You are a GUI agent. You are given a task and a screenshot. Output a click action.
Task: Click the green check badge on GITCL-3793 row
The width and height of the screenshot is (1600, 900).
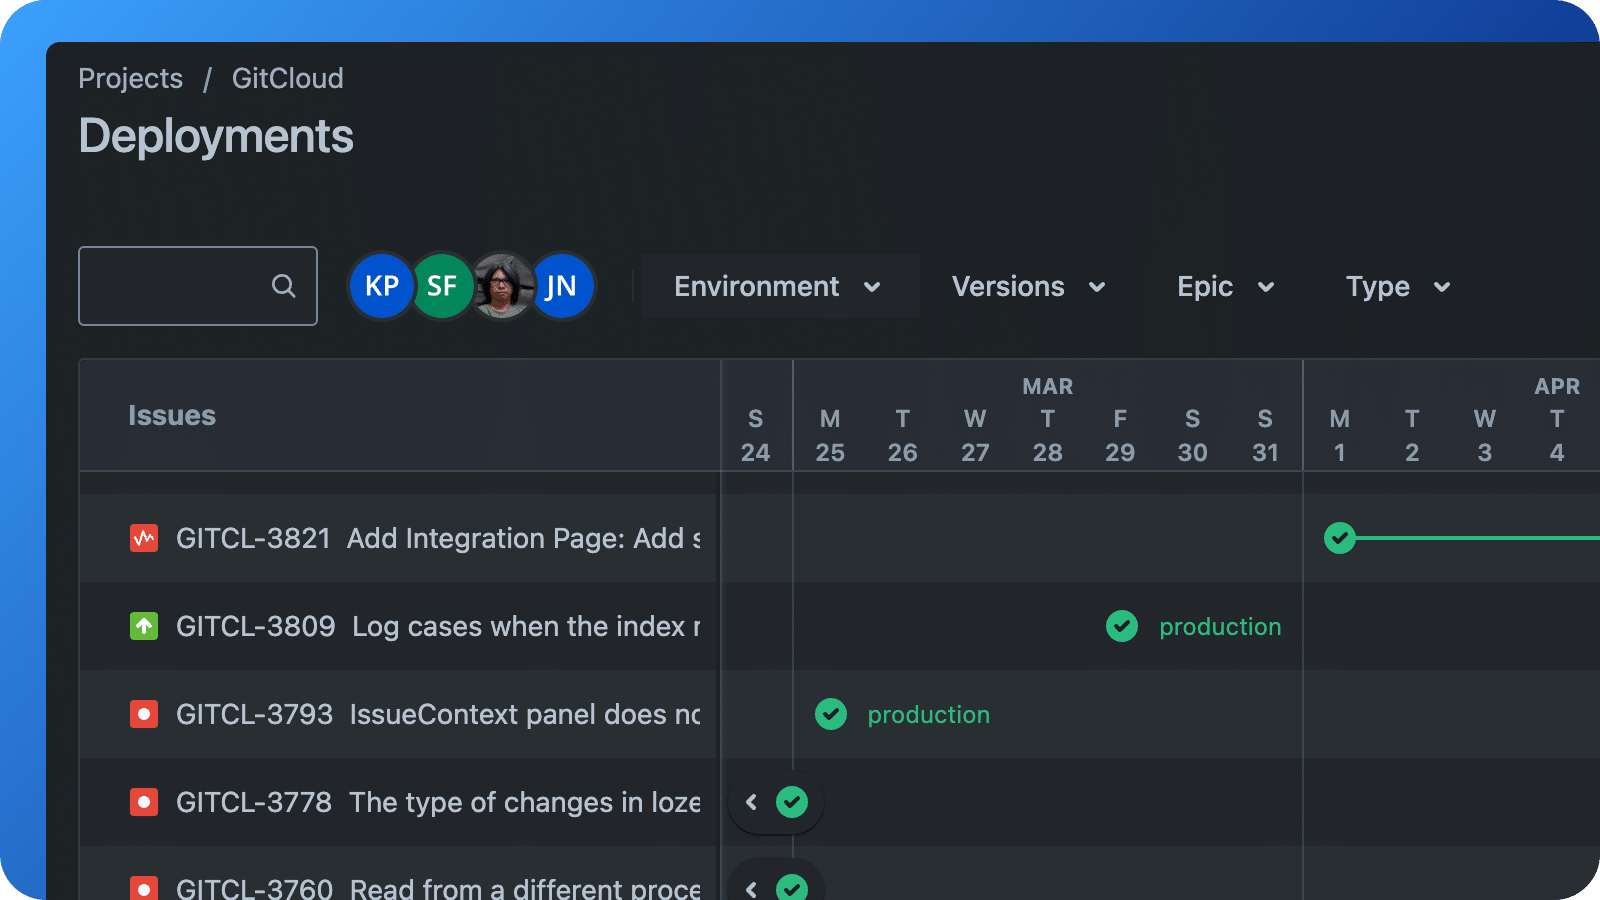click(x=831, y=714)
